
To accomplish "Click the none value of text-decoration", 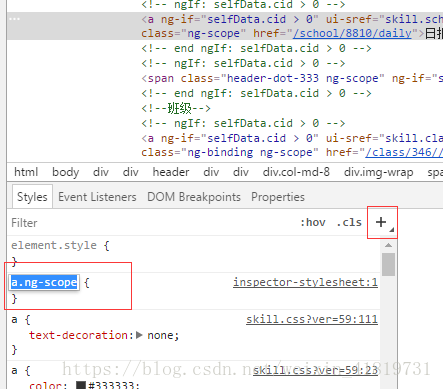I will [160, 335].
